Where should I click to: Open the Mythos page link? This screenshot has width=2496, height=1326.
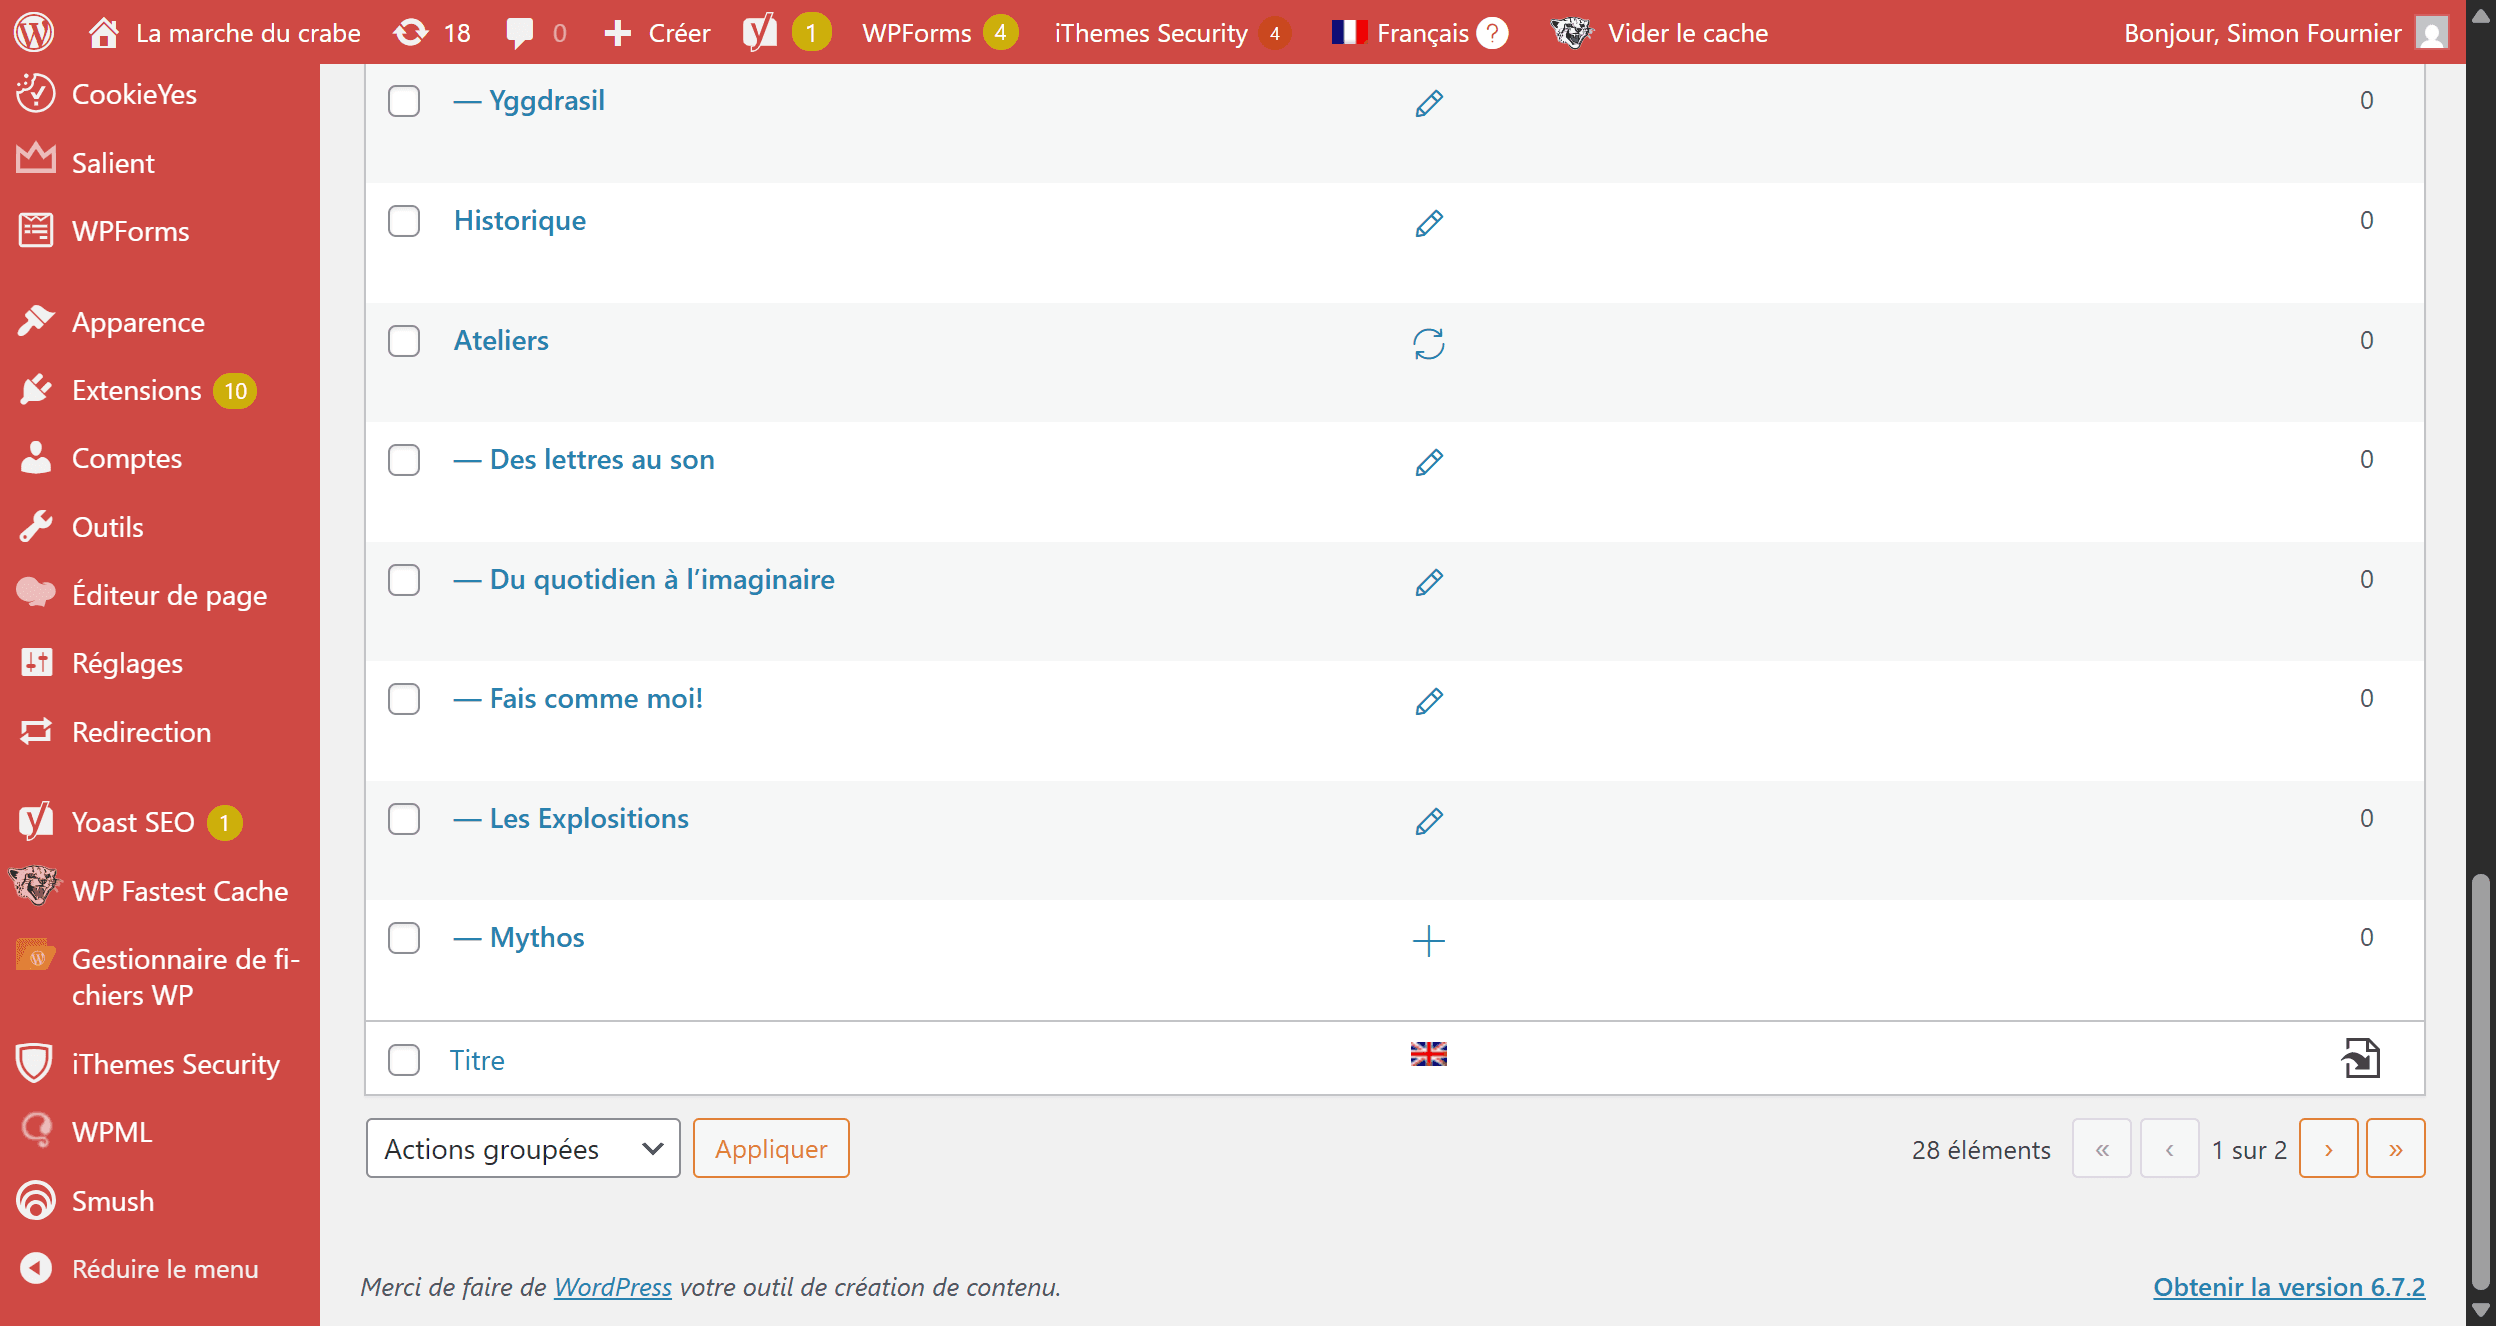[x=537, y=937]
